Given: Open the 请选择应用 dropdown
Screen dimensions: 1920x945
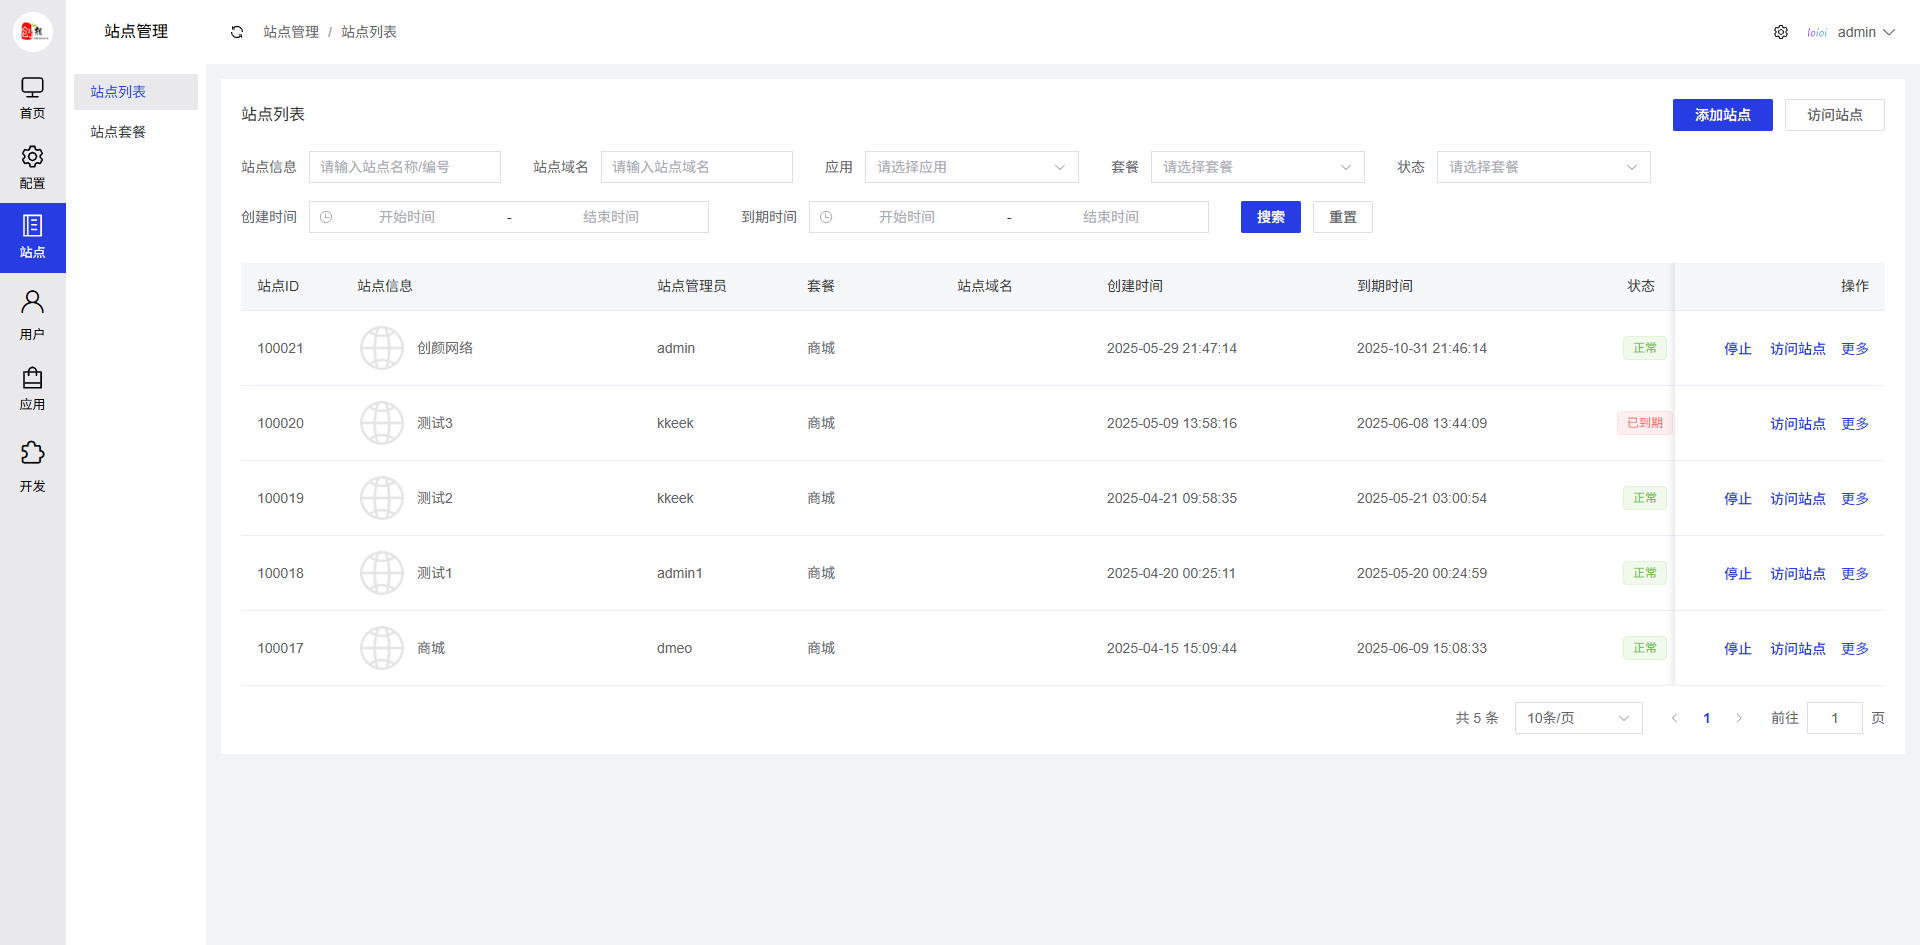Looking at the screenshot, I should (971, 167).
